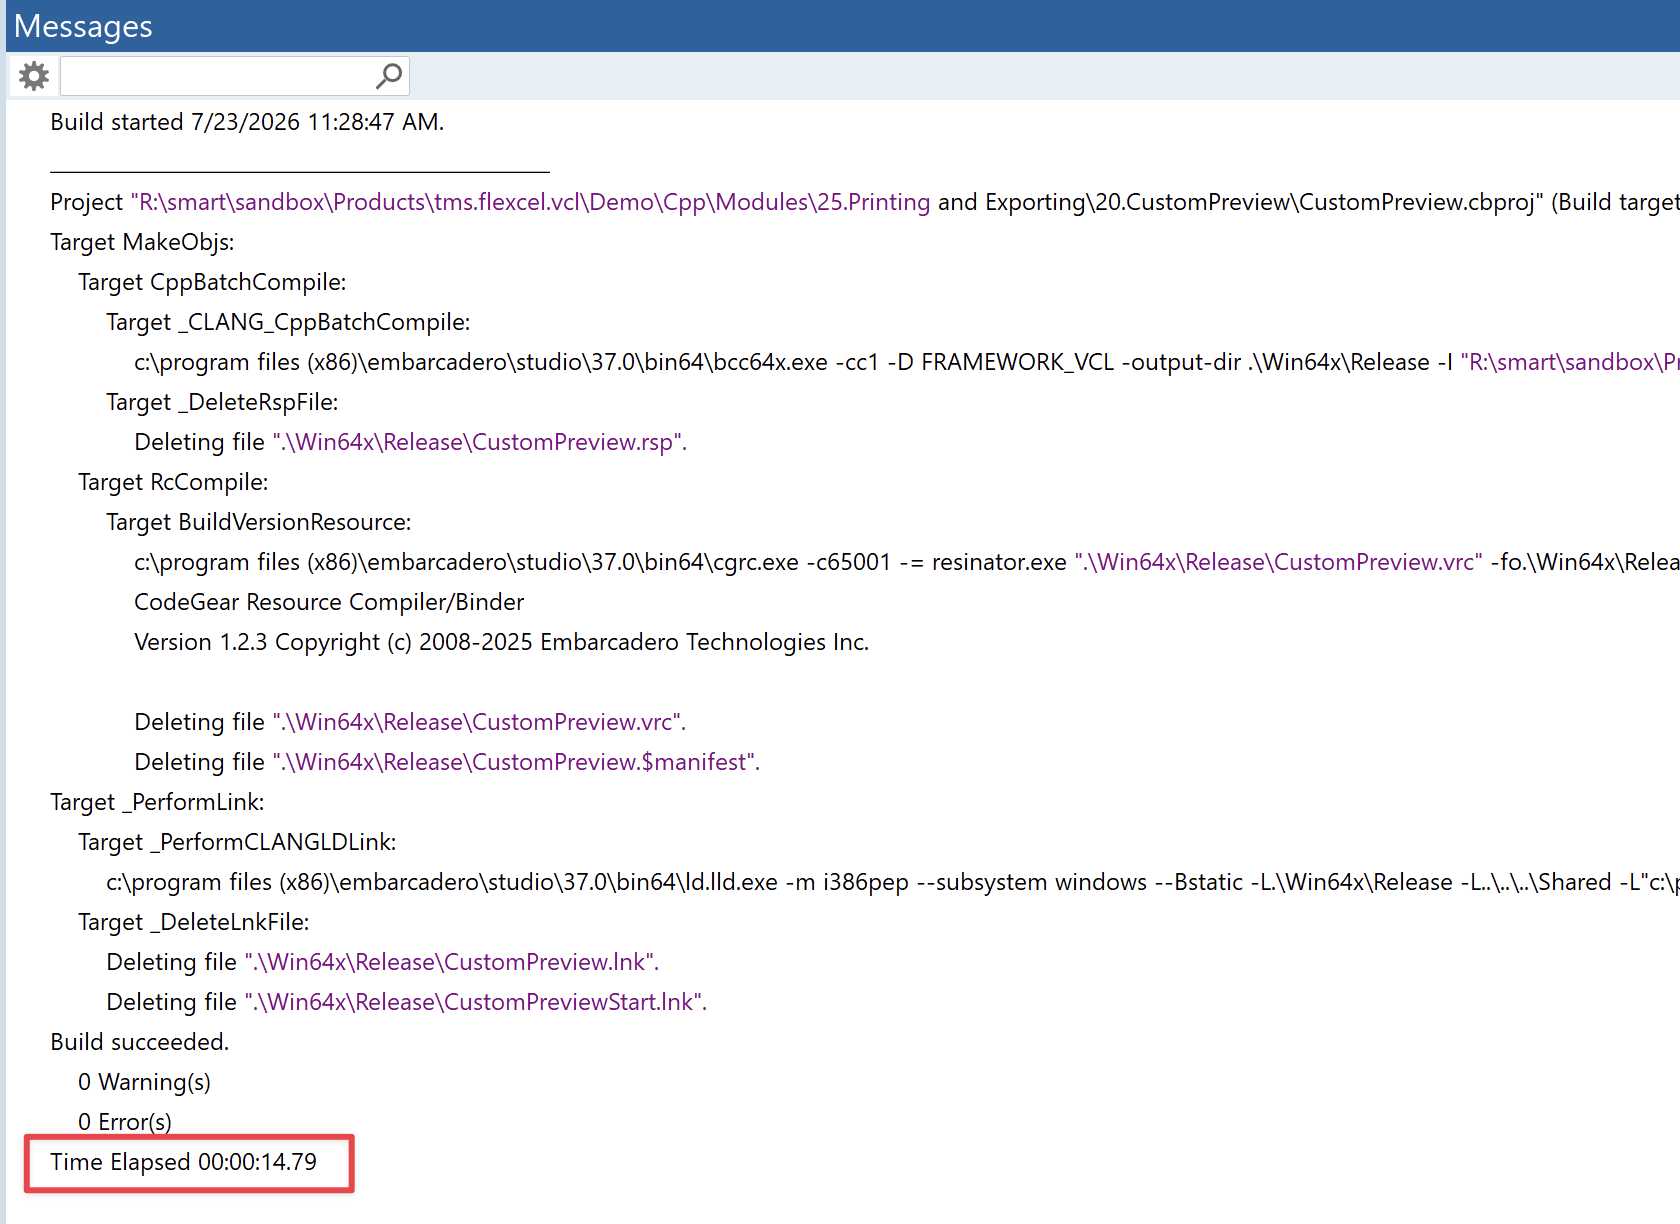1680x1224 pixels.
Task: Select the Target BuildVersionResource line
Action: (x=259, y=522)
